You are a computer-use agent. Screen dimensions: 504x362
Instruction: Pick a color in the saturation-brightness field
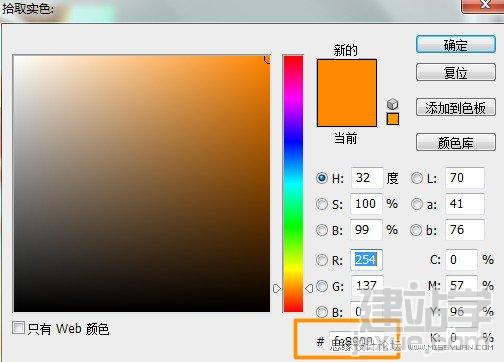(x=142, y=183)
